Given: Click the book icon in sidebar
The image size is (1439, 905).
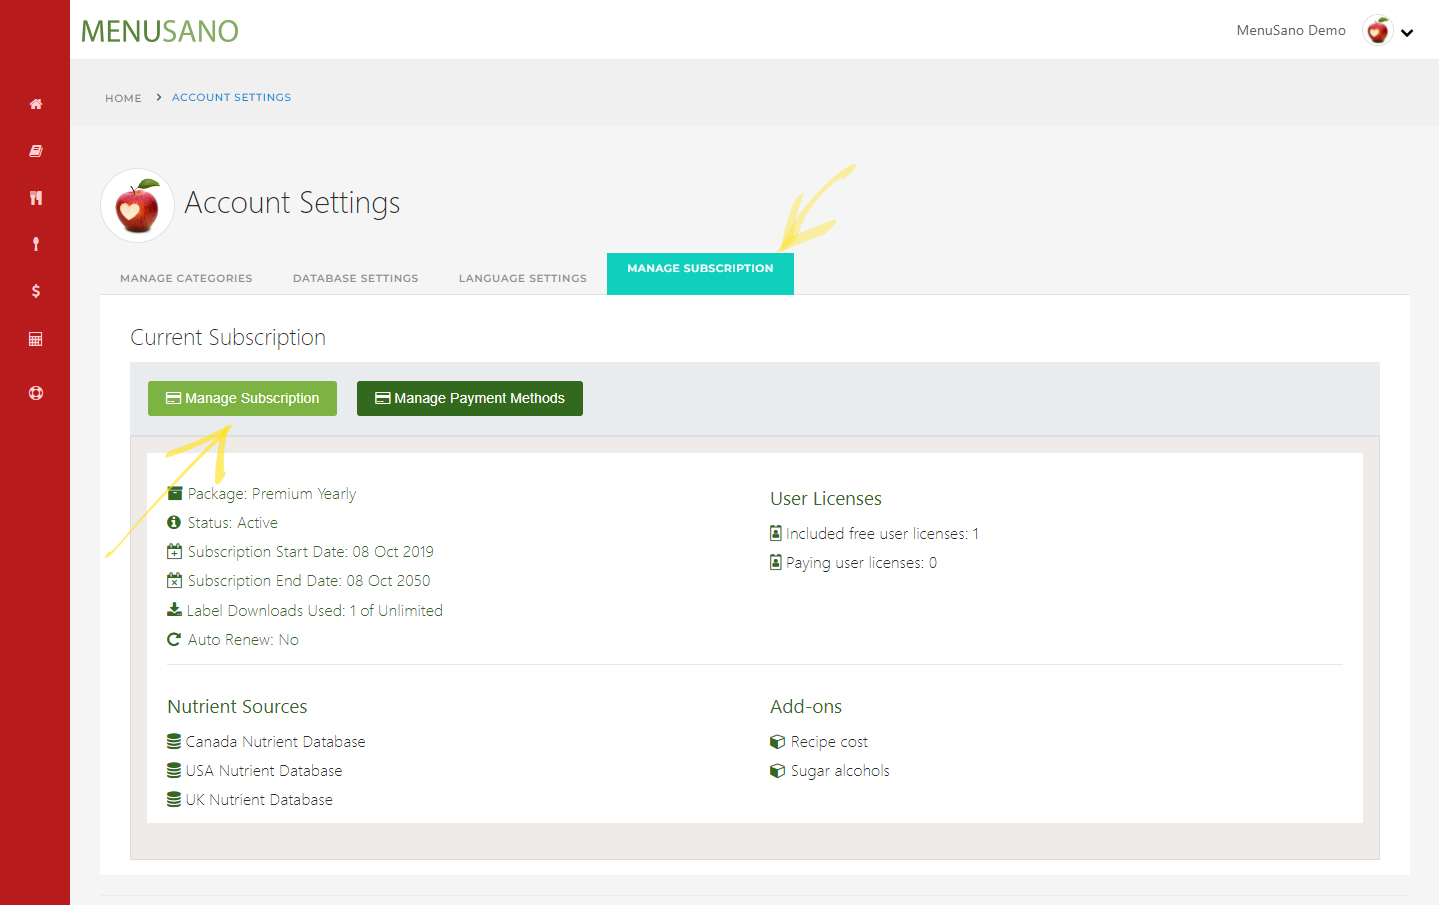Looking at the screenshot, I should click(x=36, y=151).
